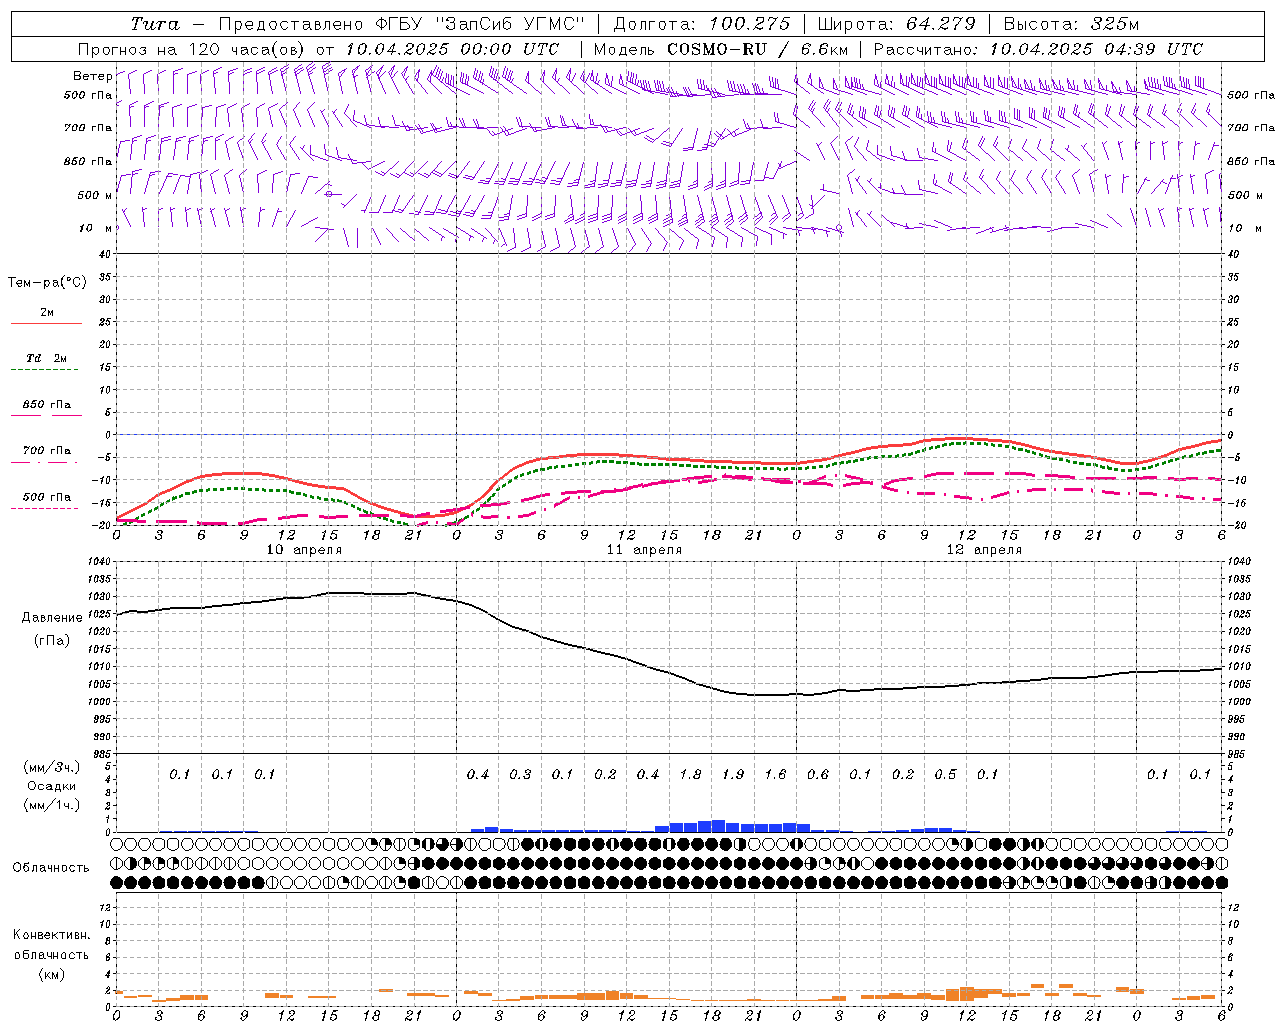Screen dimensions: 1280x1024
Task: Click the longitude value "100.275"
Action: 749,24
